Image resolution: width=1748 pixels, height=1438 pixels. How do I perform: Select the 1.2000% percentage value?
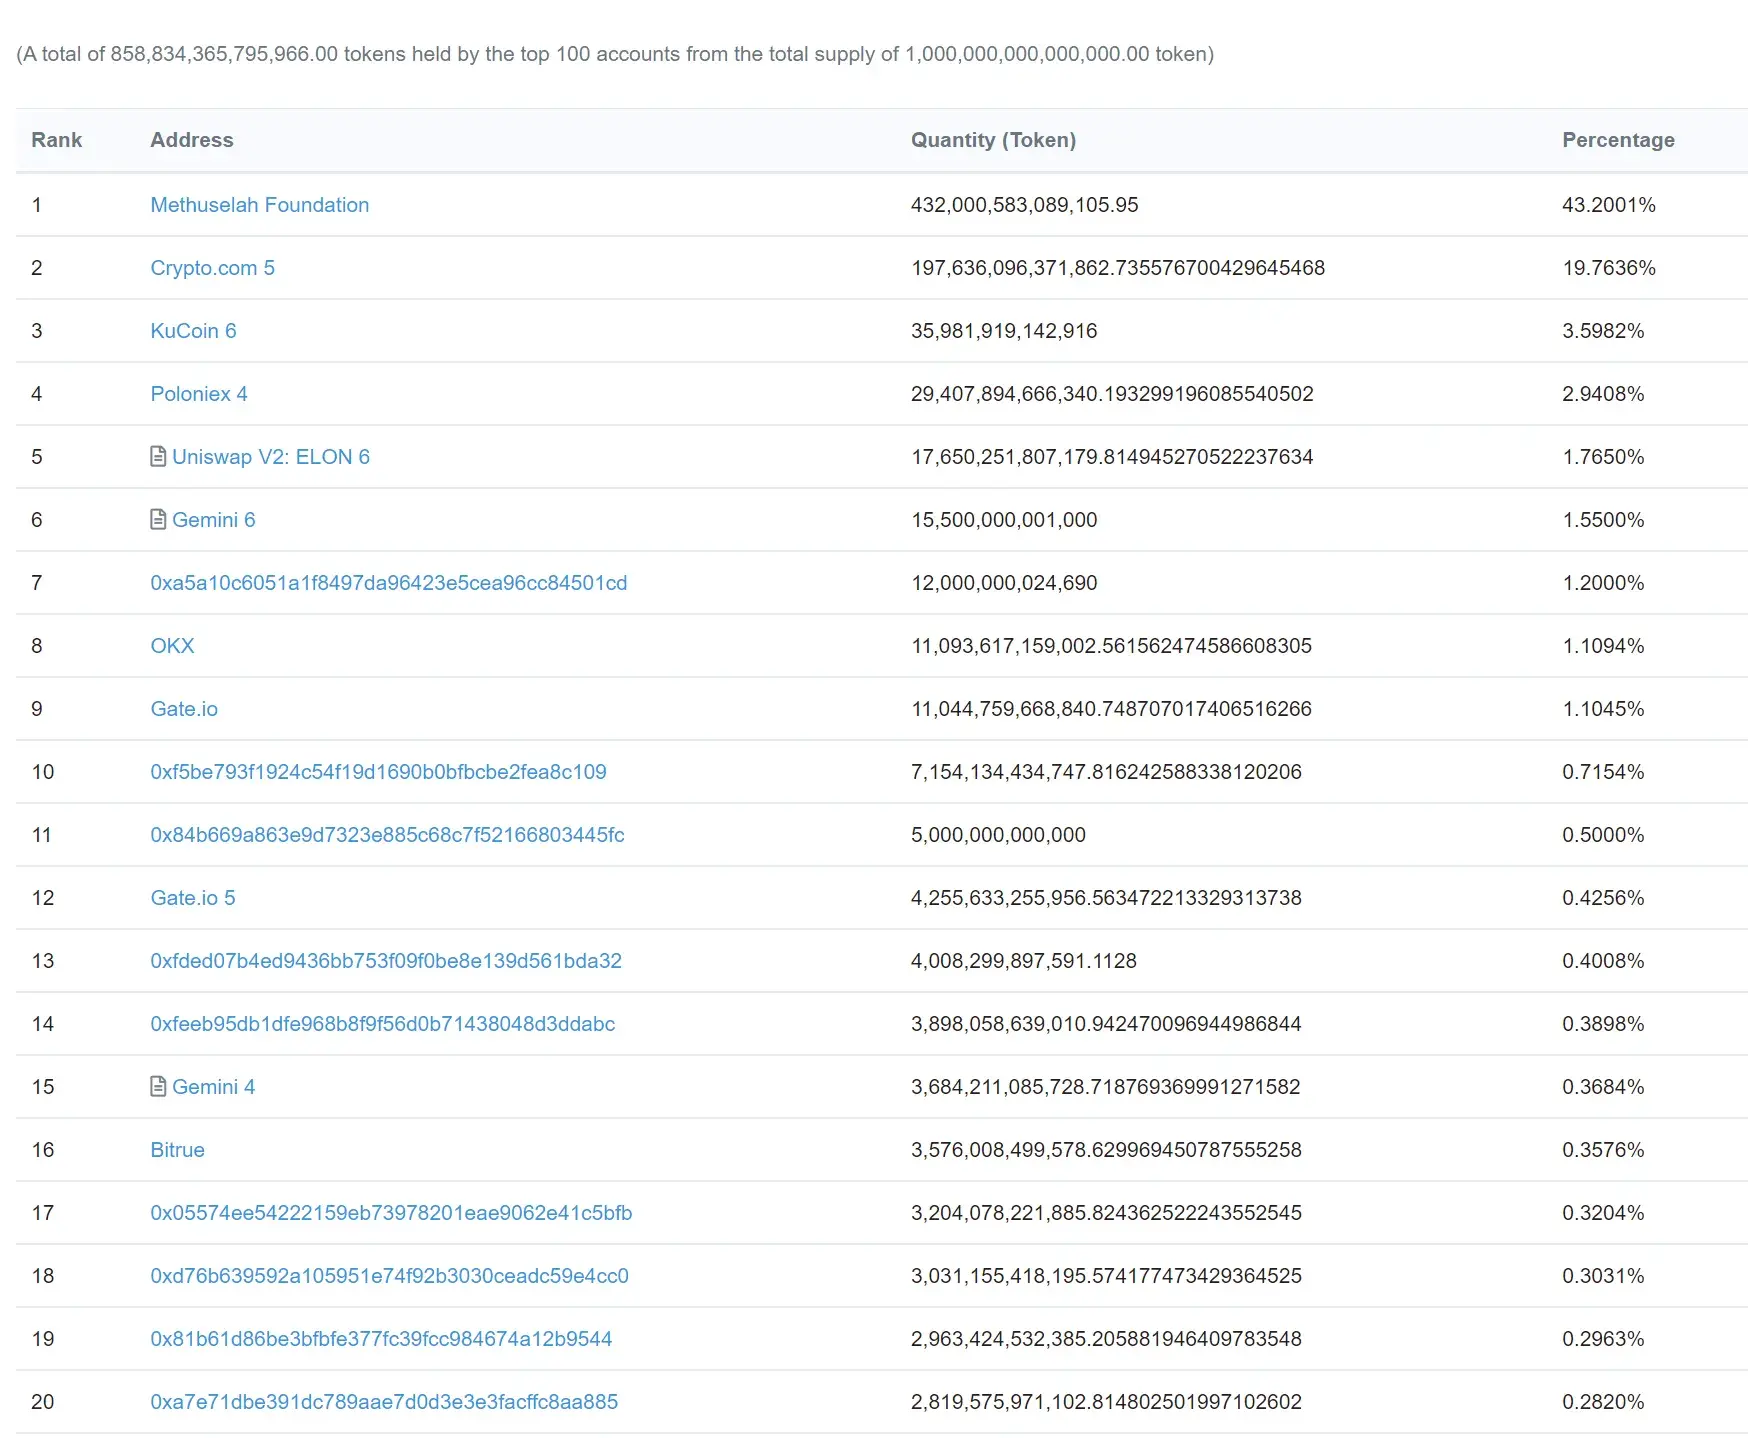pos(1603,583)
